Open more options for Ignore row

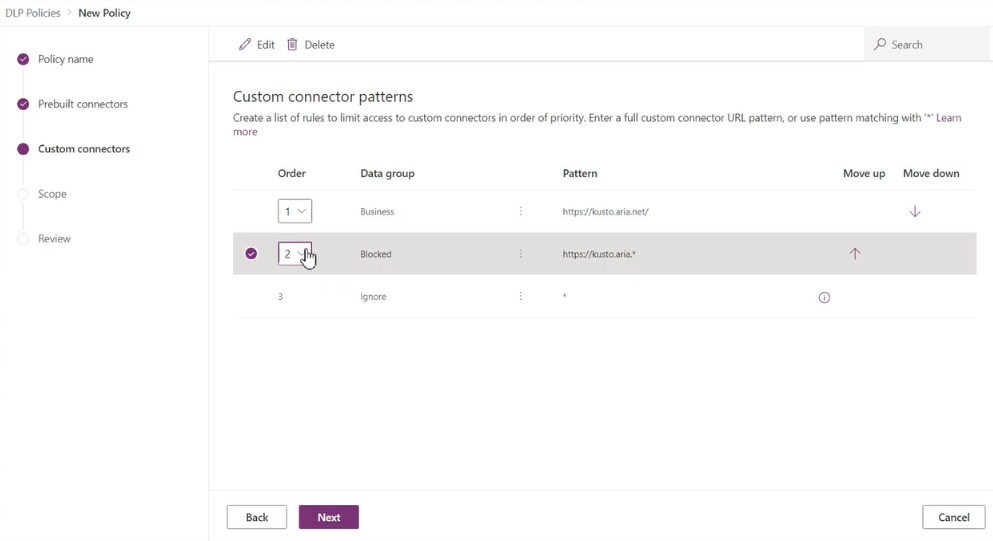[521, 296]
